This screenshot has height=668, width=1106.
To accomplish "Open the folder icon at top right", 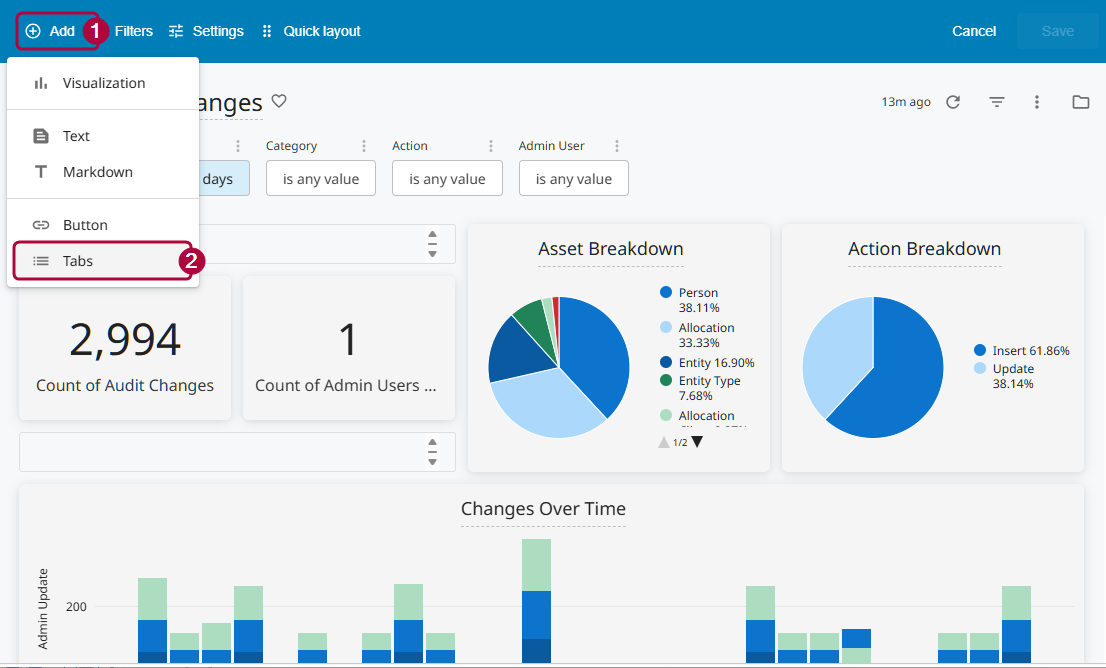I will point(1081,102).
